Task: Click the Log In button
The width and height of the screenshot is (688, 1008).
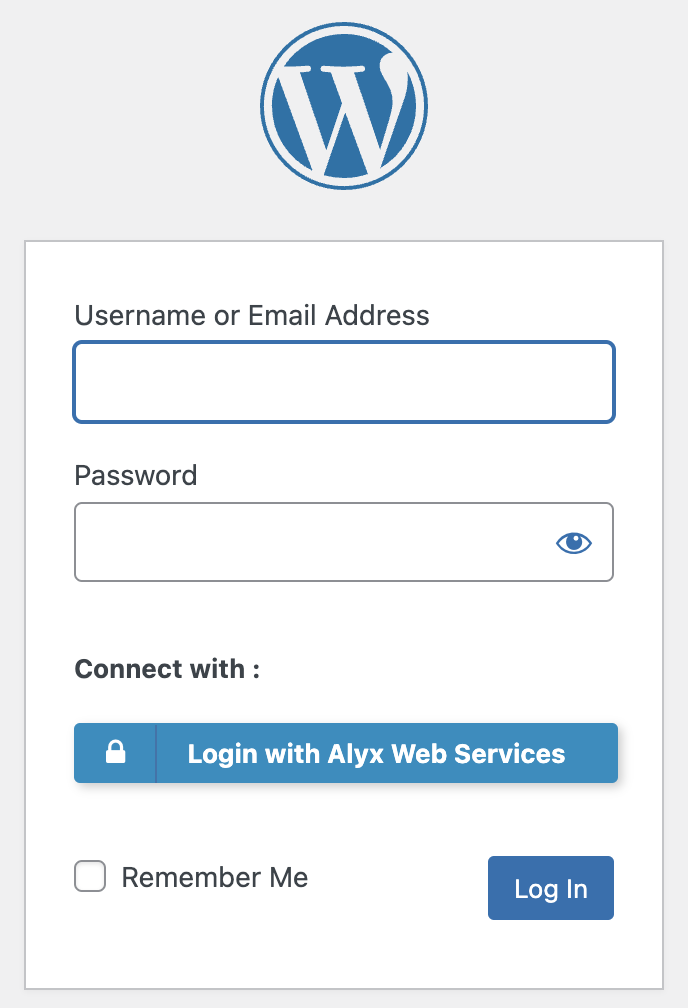Action: point(550,888)
